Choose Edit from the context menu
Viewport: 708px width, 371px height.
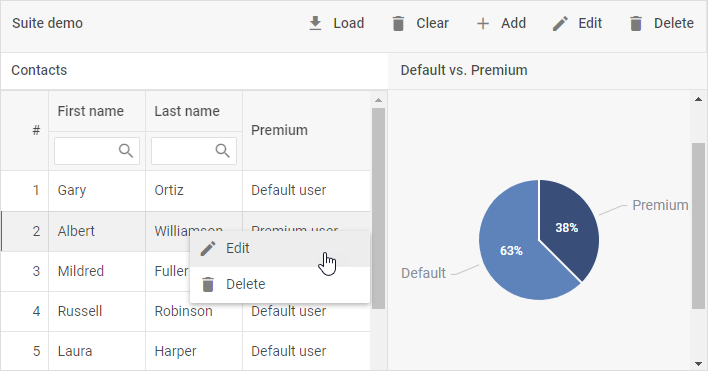pyautogui.click(x=280, y=249)
